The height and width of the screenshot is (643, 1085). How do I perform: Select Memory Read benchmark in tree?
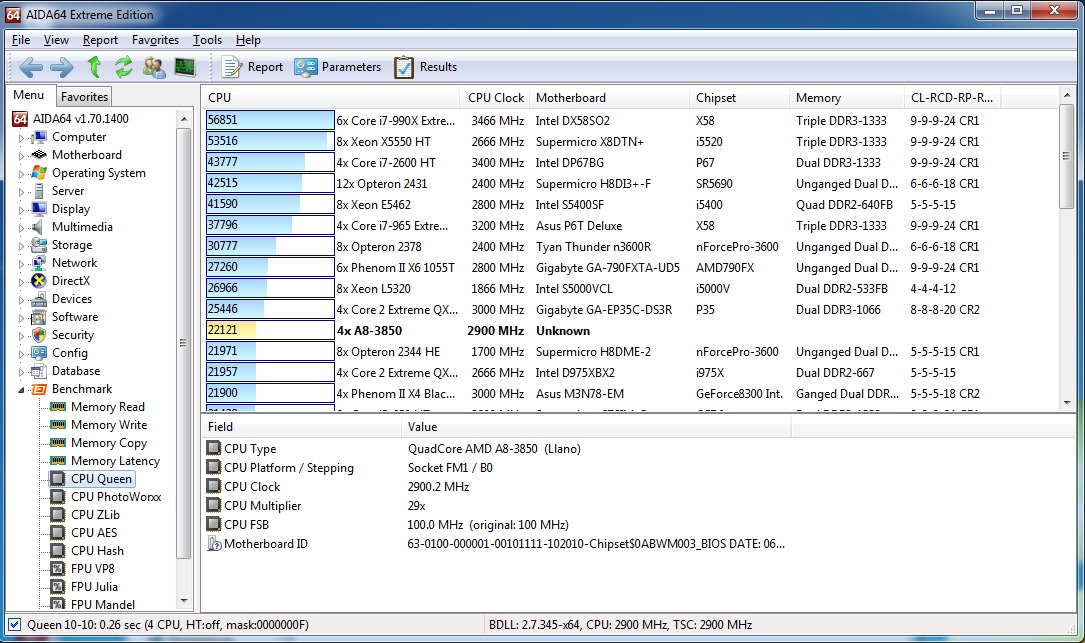coord(107,407)
